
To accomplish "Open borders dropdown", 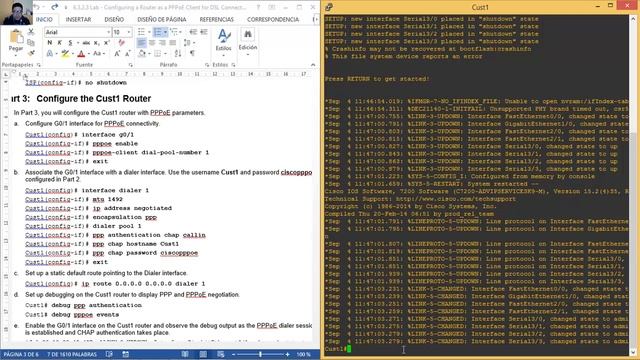I will pos(165,53).
